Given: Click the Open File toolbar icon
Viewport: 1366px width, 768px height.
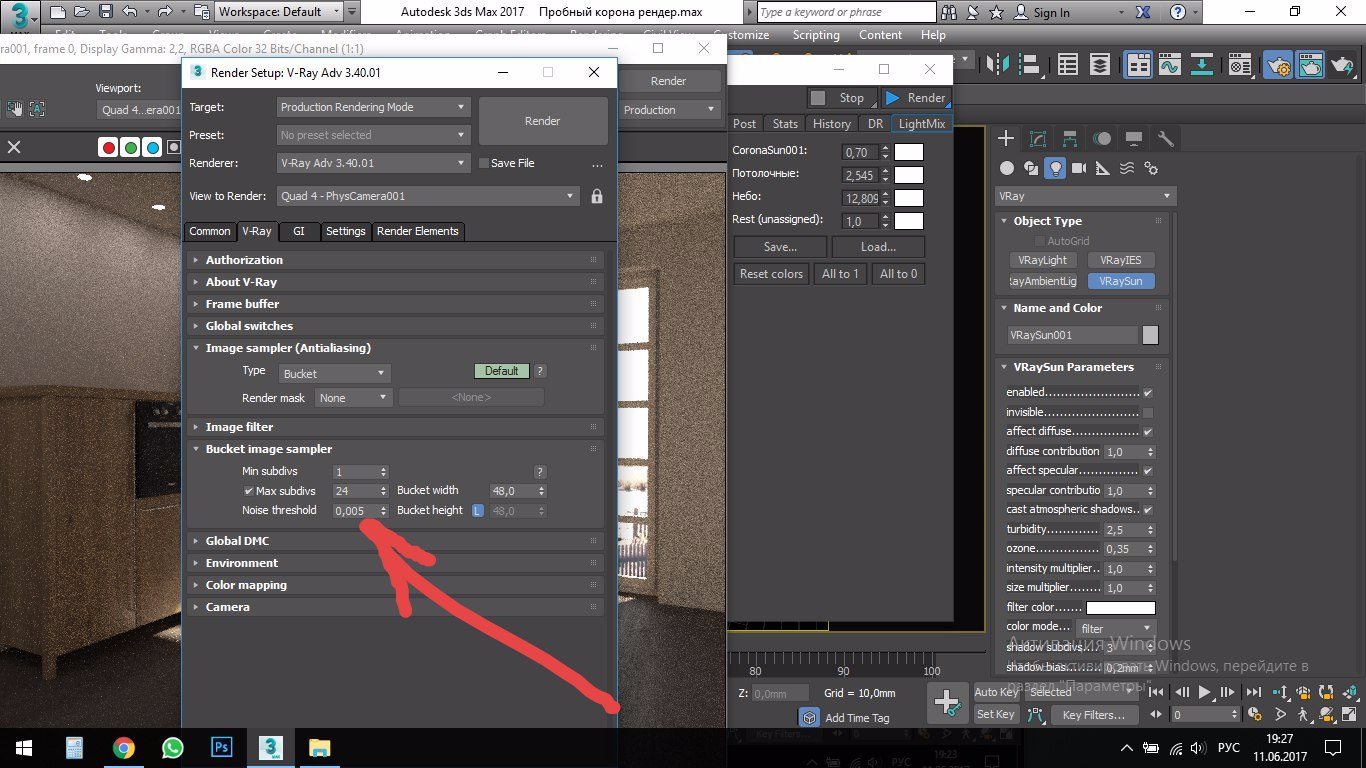Looking at the screenshot, I should [x=83, y=12].
